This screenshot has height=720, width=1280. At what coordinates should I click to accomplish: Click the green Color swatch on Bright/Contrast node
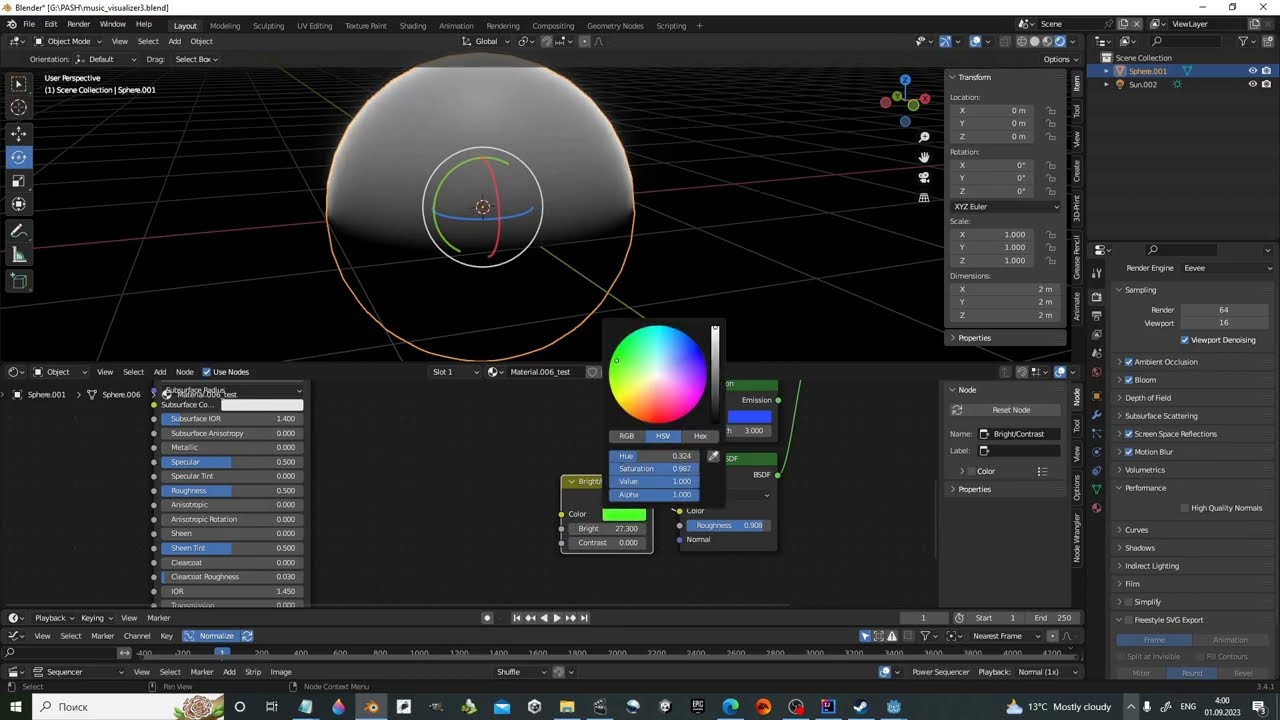pos(624,514)
